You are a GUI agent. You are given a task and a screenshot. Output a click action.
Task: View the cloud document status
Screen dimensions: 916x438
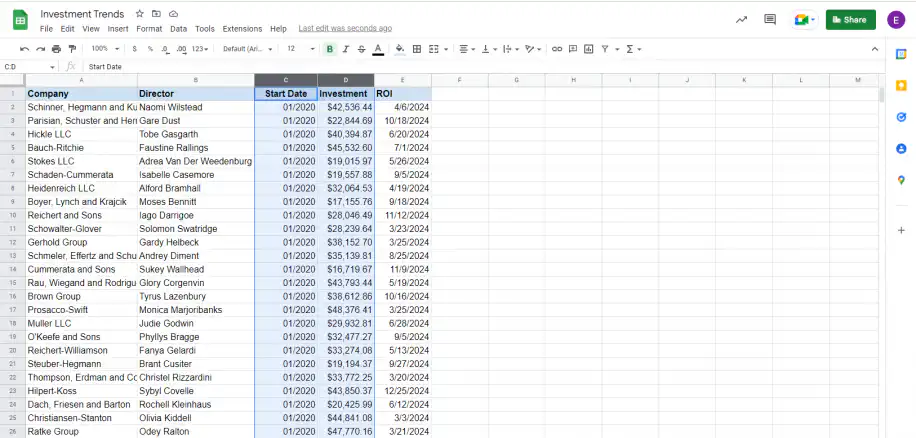coord(173,14)
